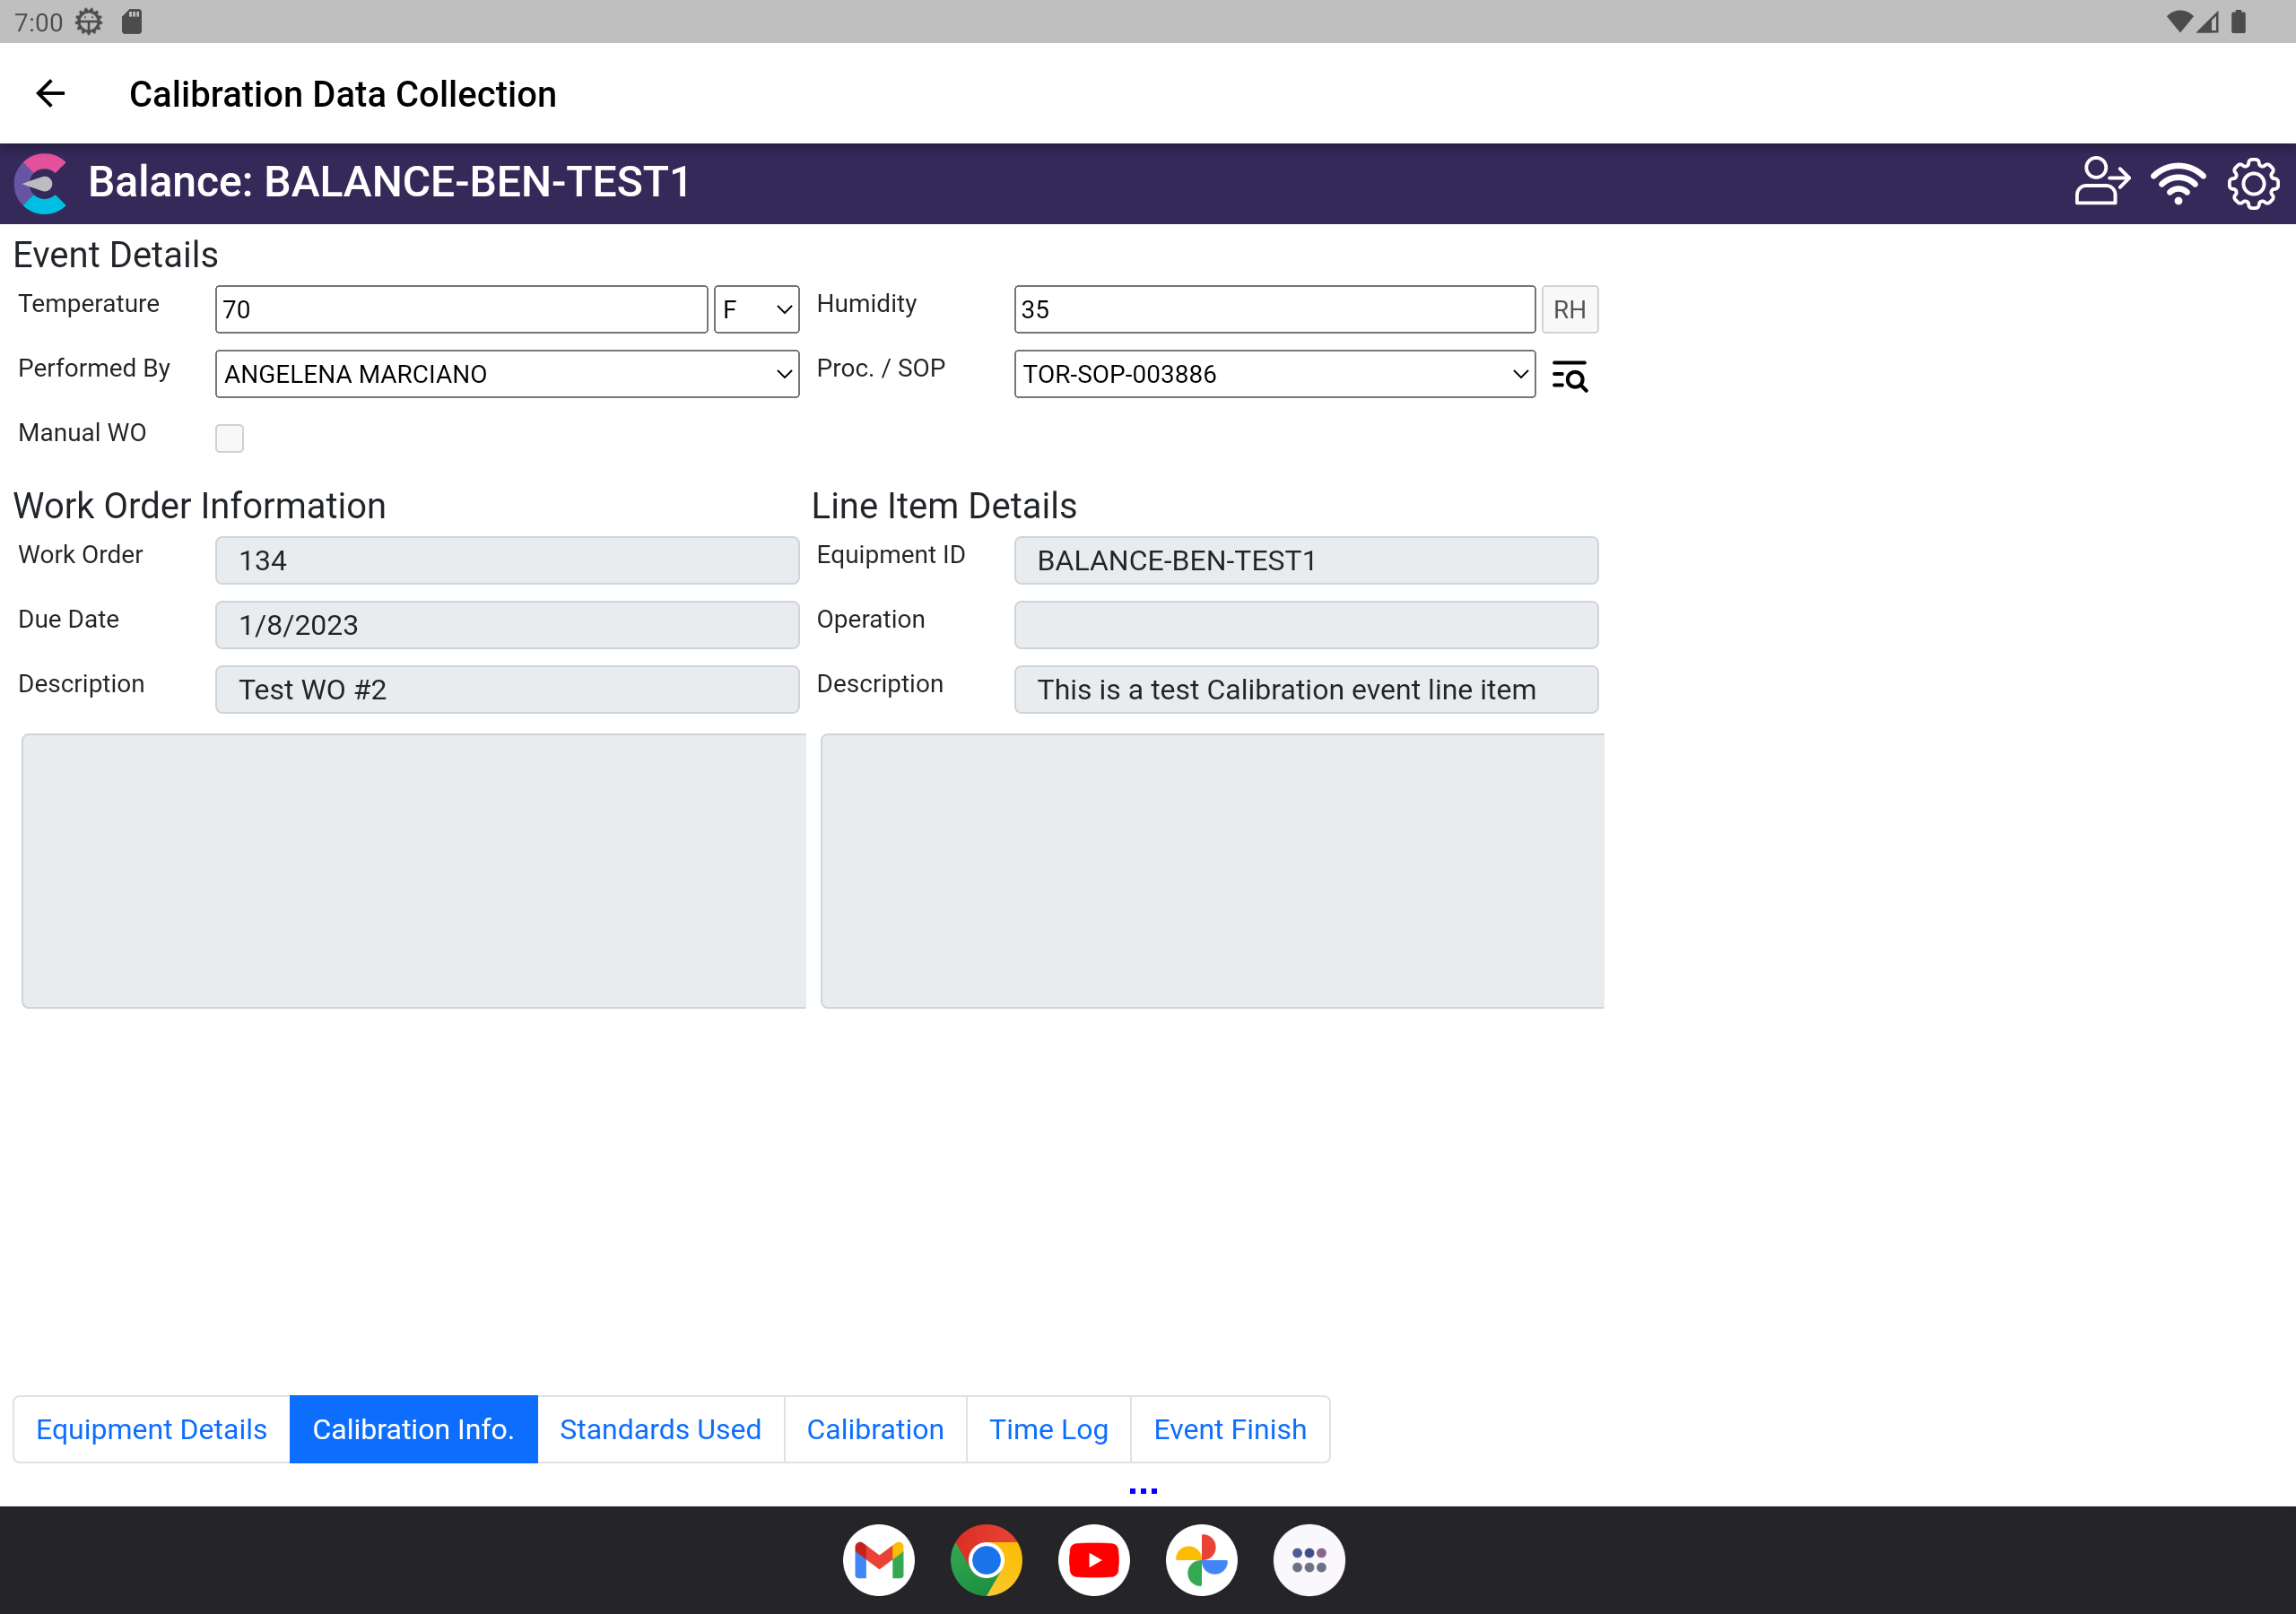This screenshot has height=1614, width=2296.
Task: Expand the Proc. / SOP dropdown
Action: click(x=1274, y=374)
